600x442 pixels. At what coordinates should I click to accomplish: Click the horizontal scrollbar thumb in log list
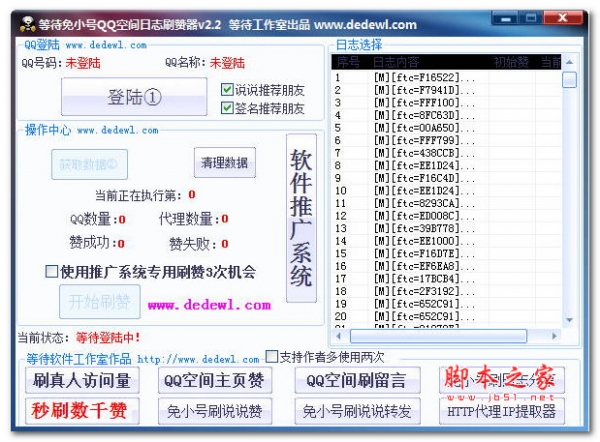438,336
